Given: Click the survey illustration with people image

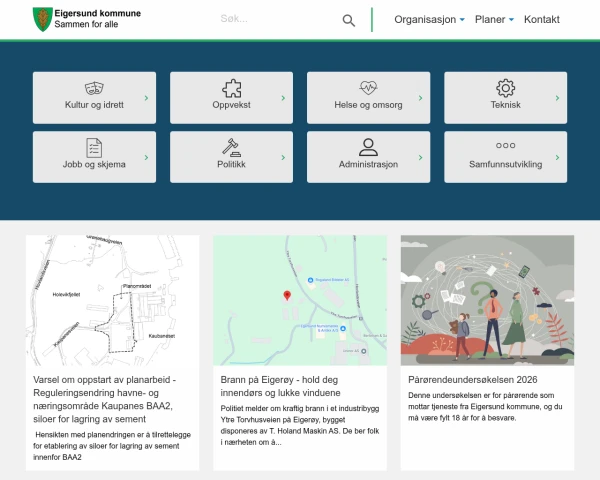Looking at the screenshot, I should [487, 300].
